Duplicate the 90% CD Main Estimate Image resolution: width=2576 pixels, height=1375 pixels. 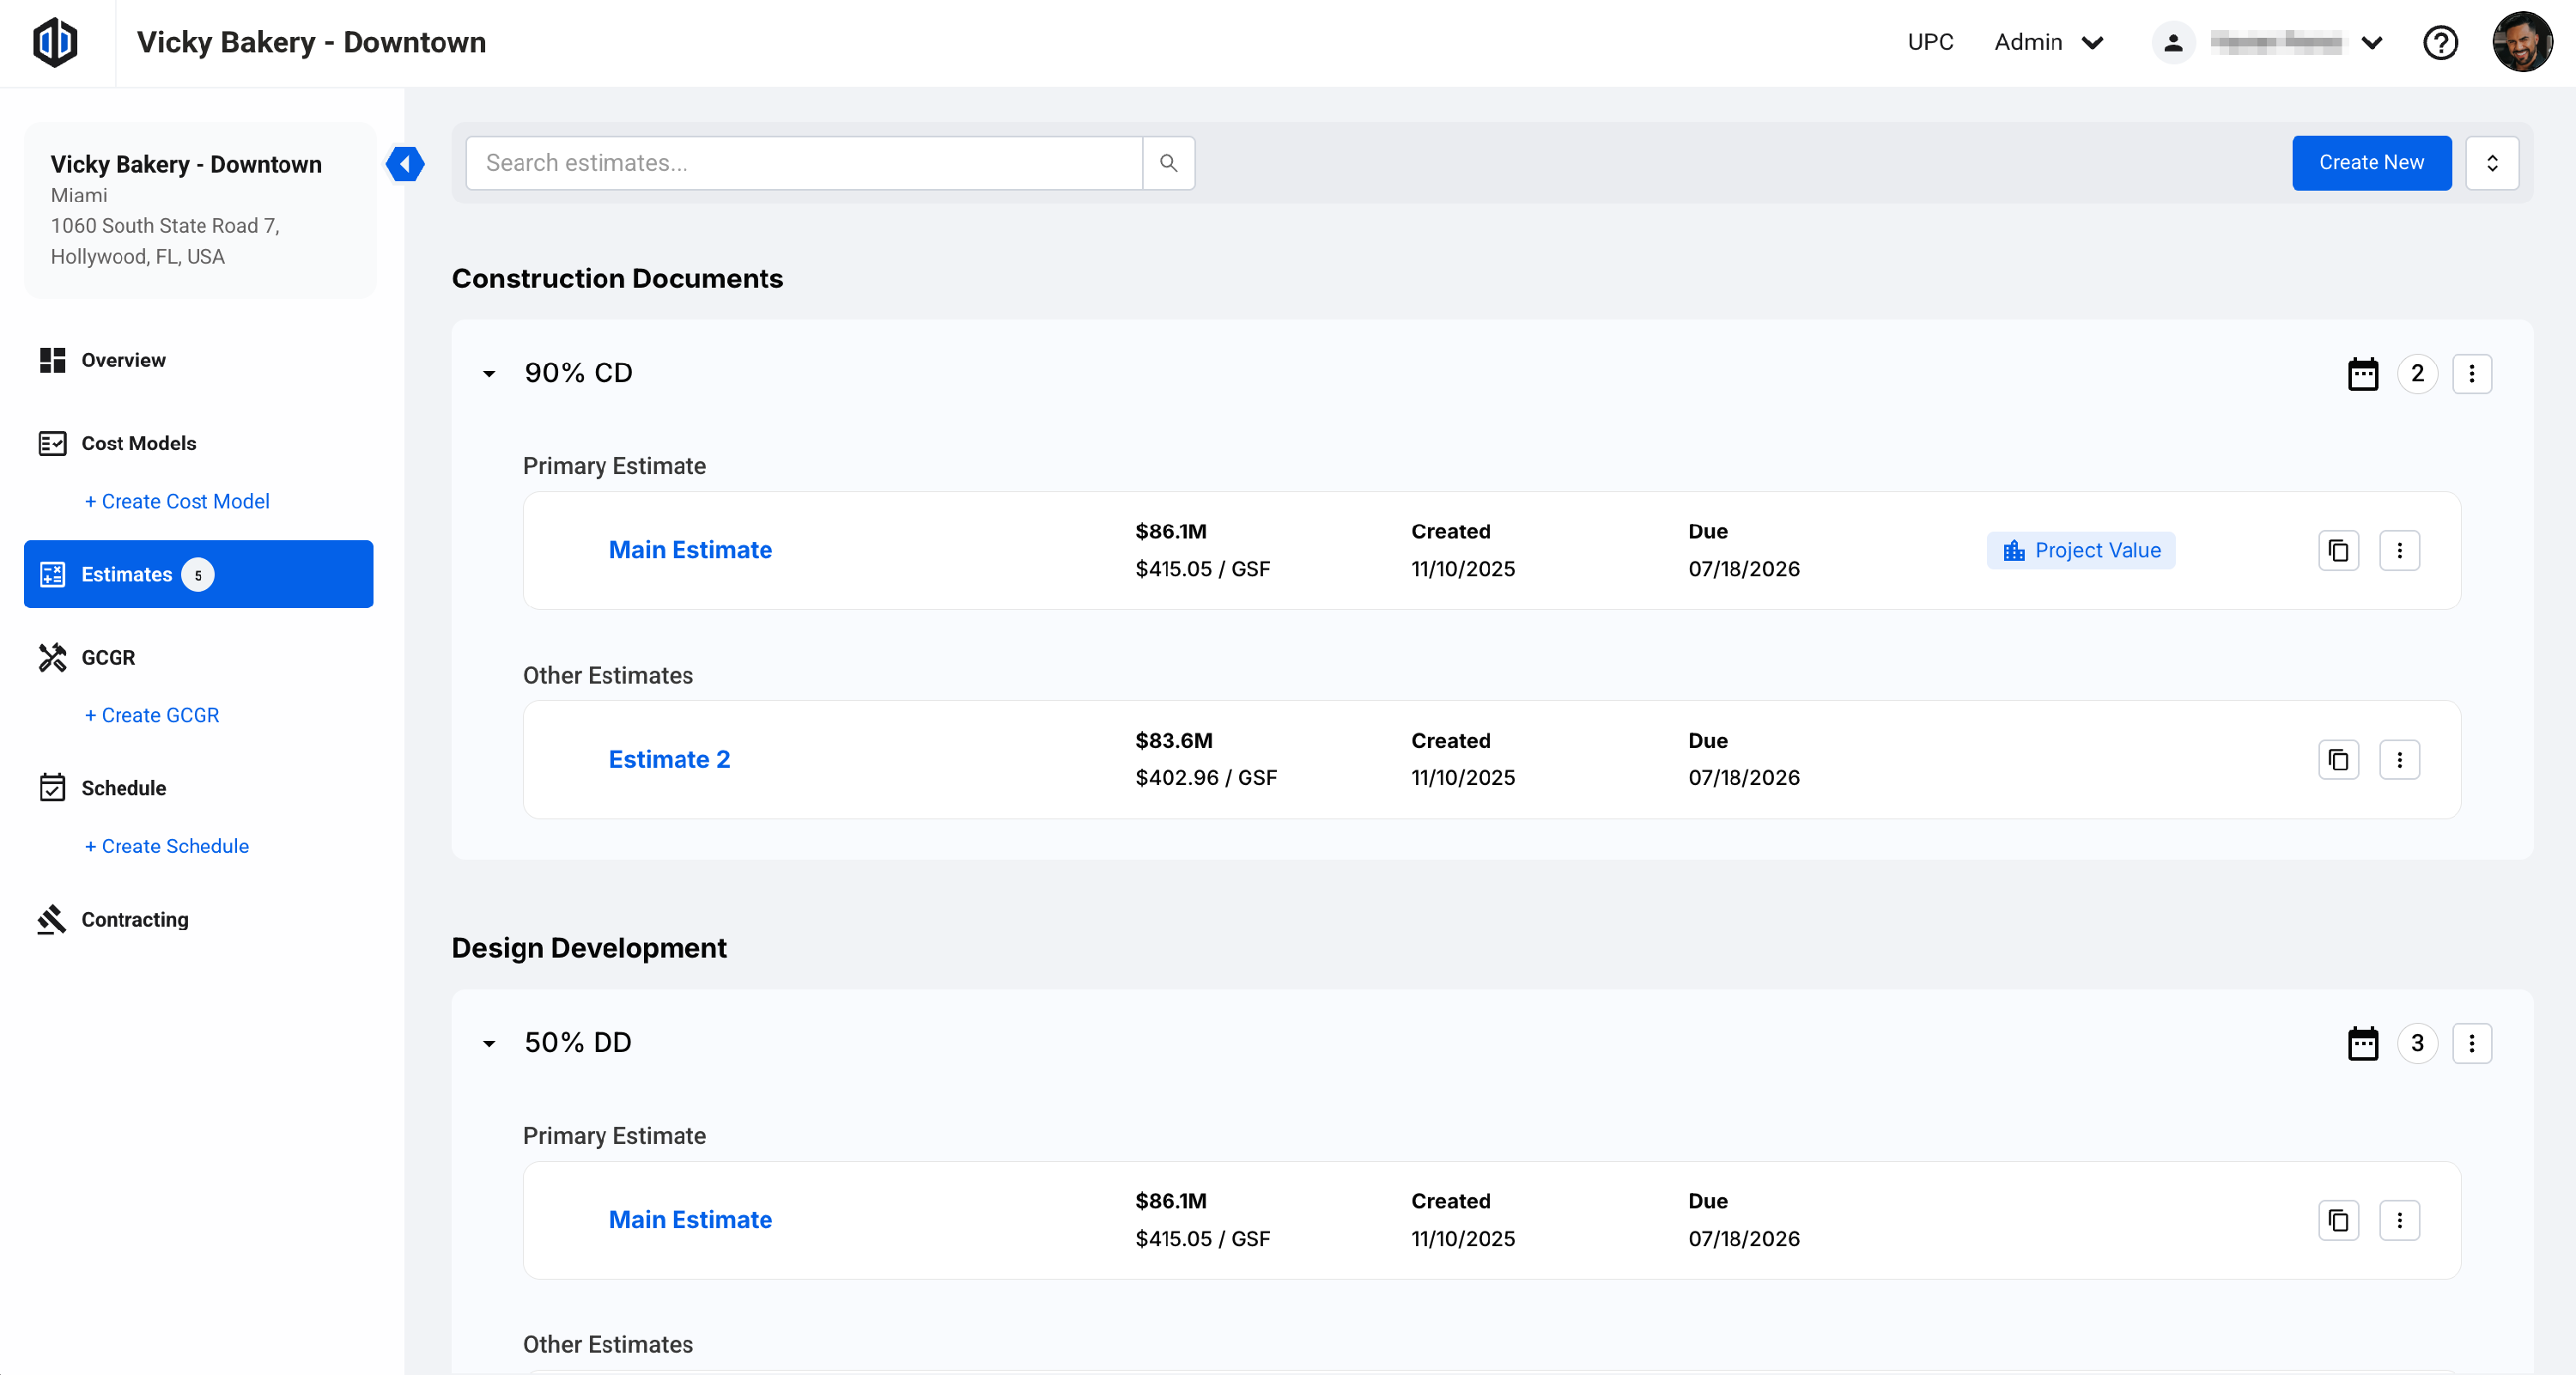click(x=2338, y=551)
